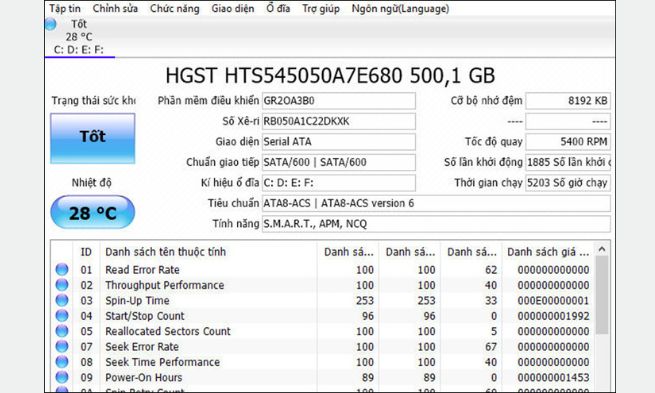Click the Nhiệt độ label
The height and width of the screenshot is (393, 655).
click(91, 183)
